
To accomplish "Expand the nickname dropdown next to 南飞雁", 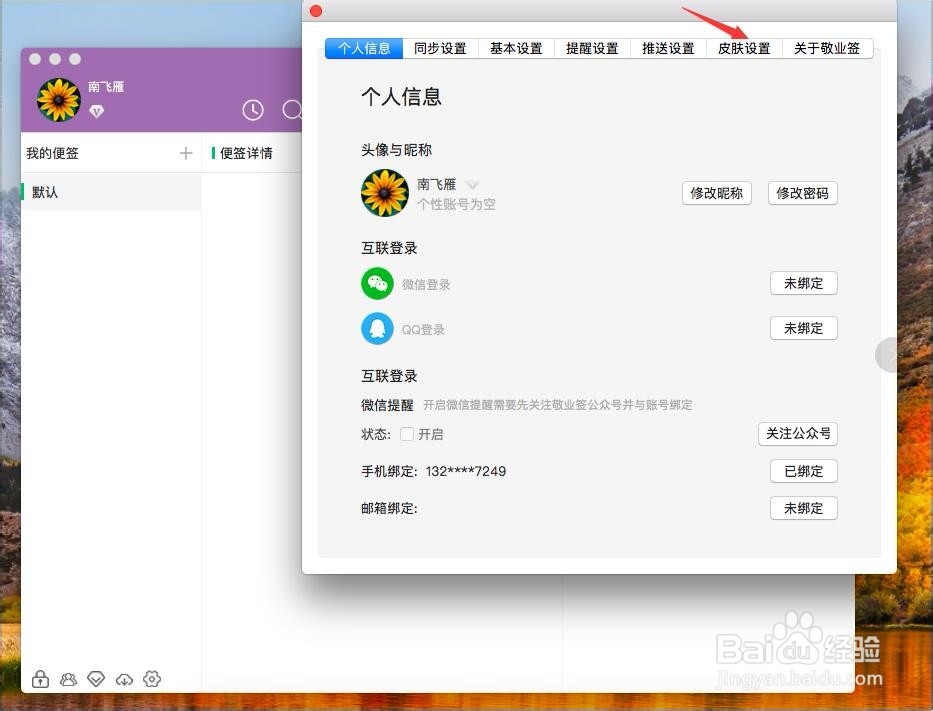I will (x=472, y=184).
